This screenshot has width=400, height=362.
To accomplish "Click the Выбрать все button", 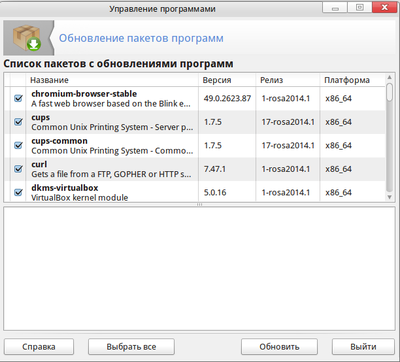I will click(x=131, y=347).
